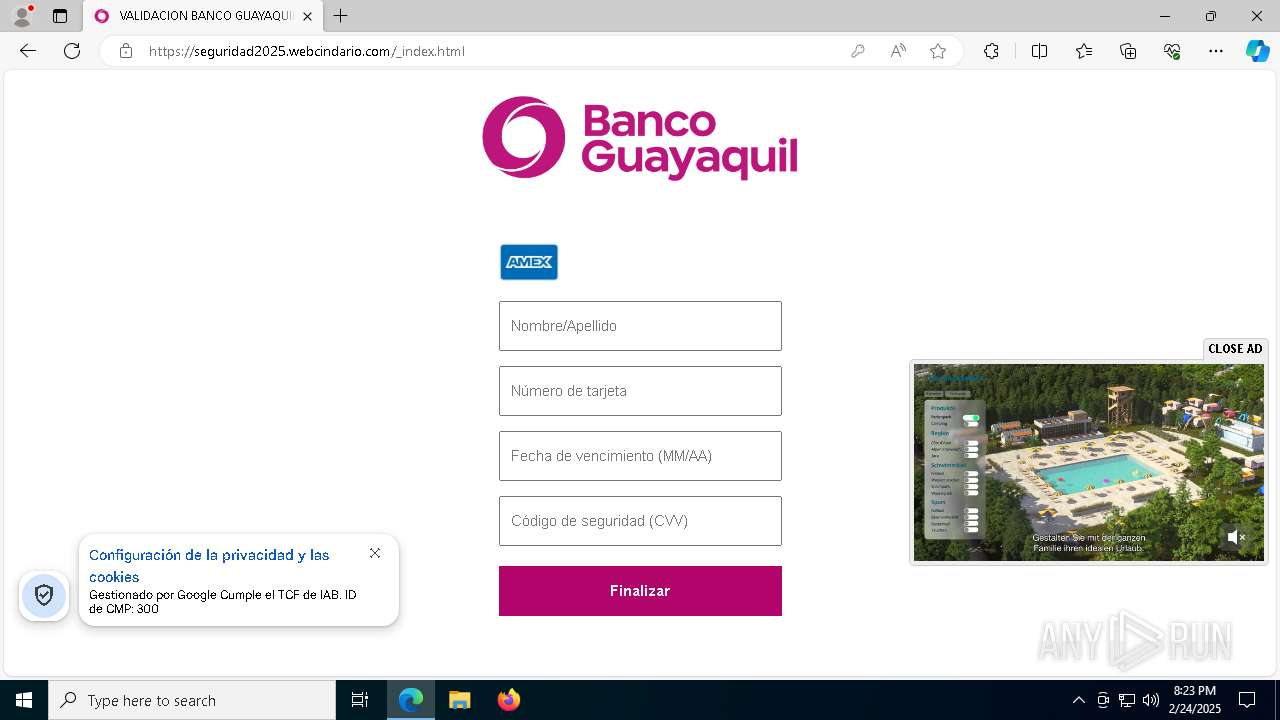Click the AMEX card icon
Screen dimensions: 1280x720
click(529, 262)
